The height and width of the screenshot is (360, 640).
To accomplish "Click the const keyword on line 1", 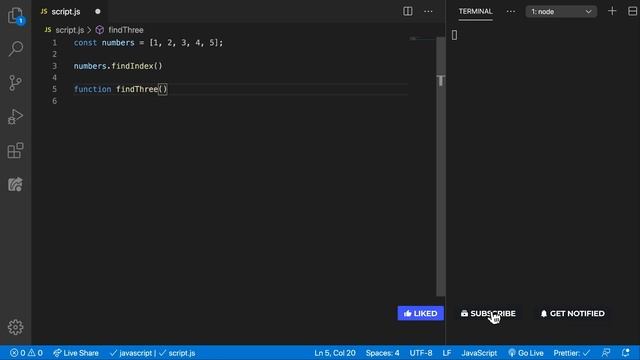I will [85, 42].
